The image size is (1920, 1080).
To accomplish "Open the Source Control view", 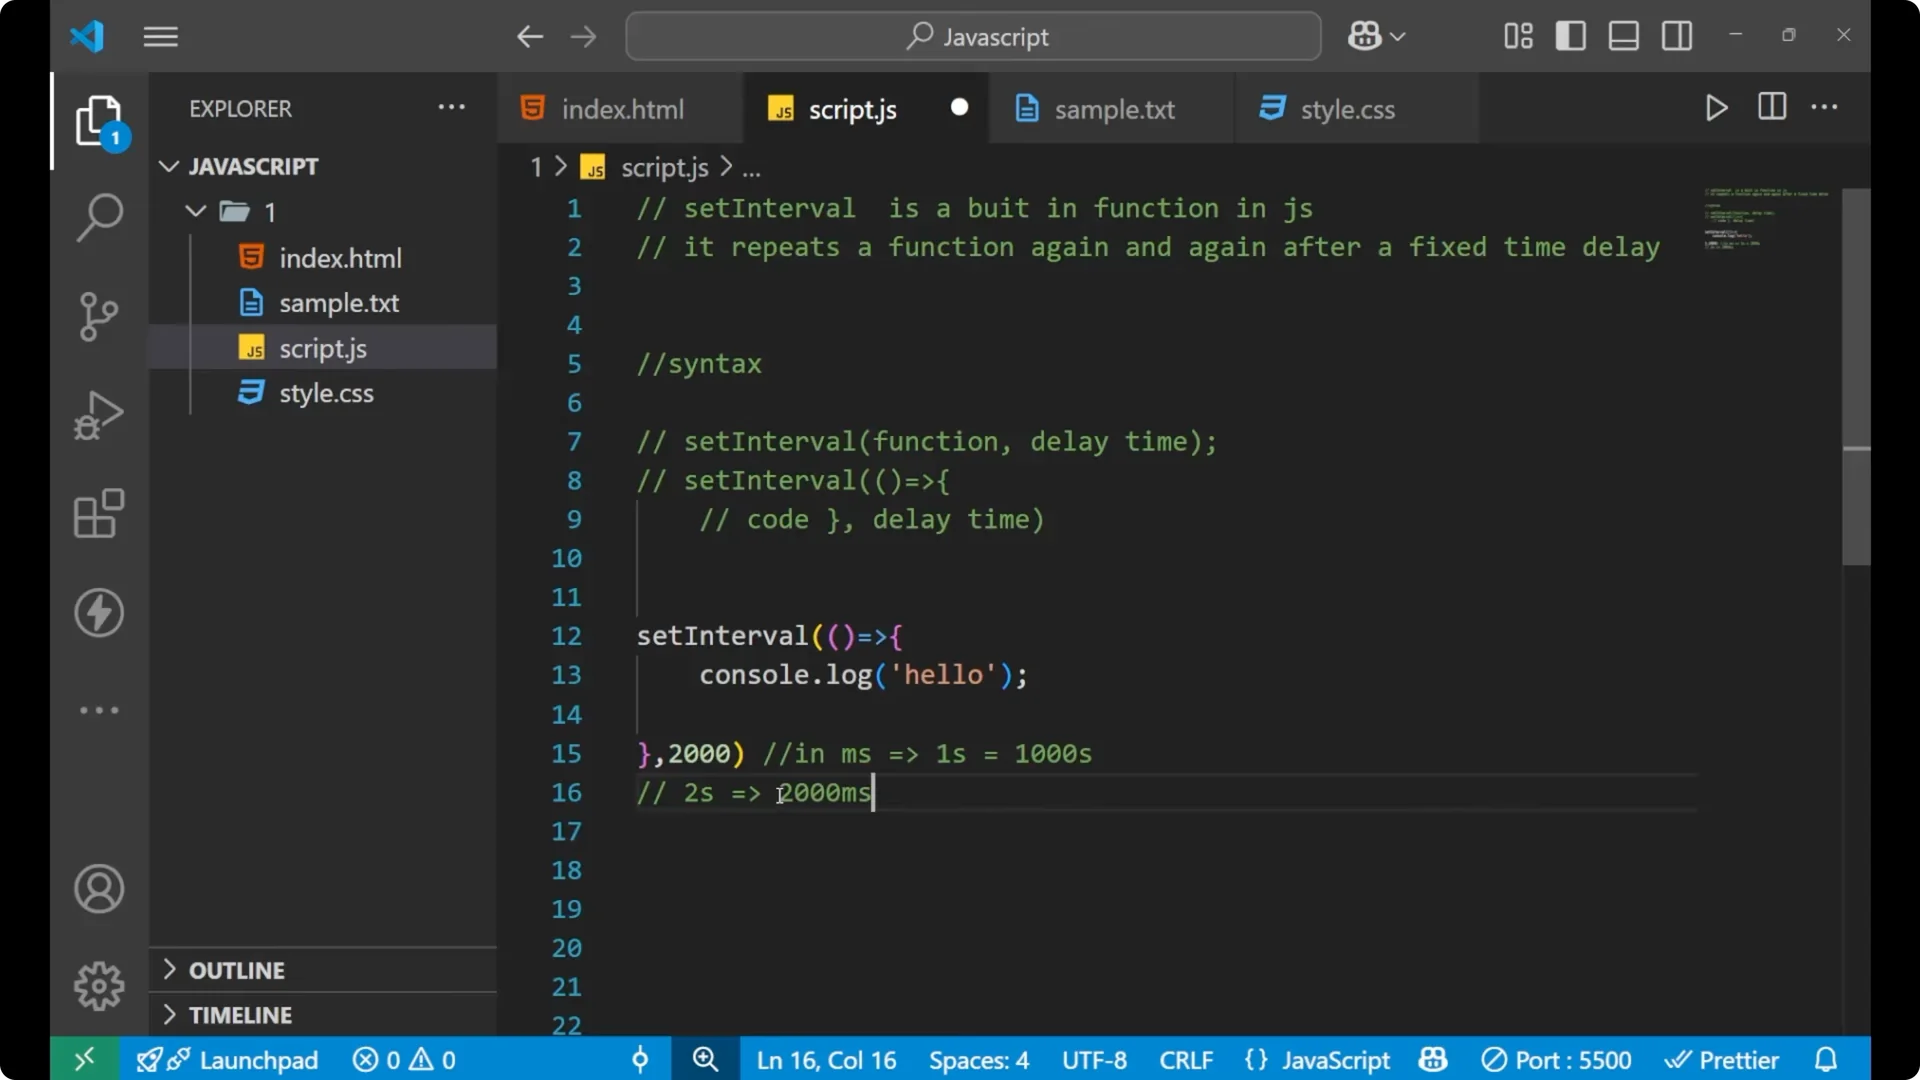I will click(x=98, y=316).
